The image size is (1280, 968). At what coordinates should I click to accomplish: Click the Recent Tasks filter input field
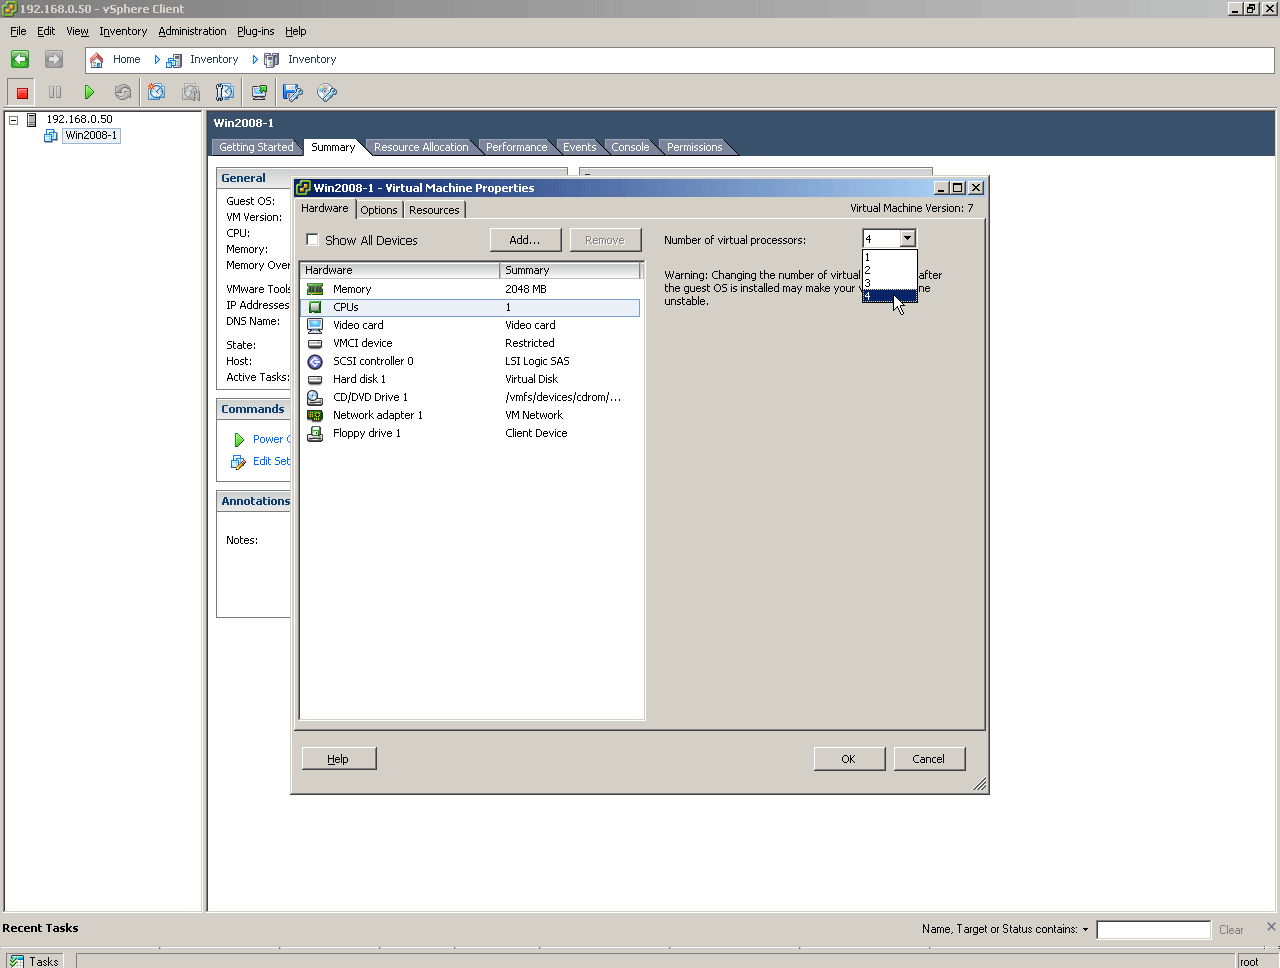[x=1153, y=930]
